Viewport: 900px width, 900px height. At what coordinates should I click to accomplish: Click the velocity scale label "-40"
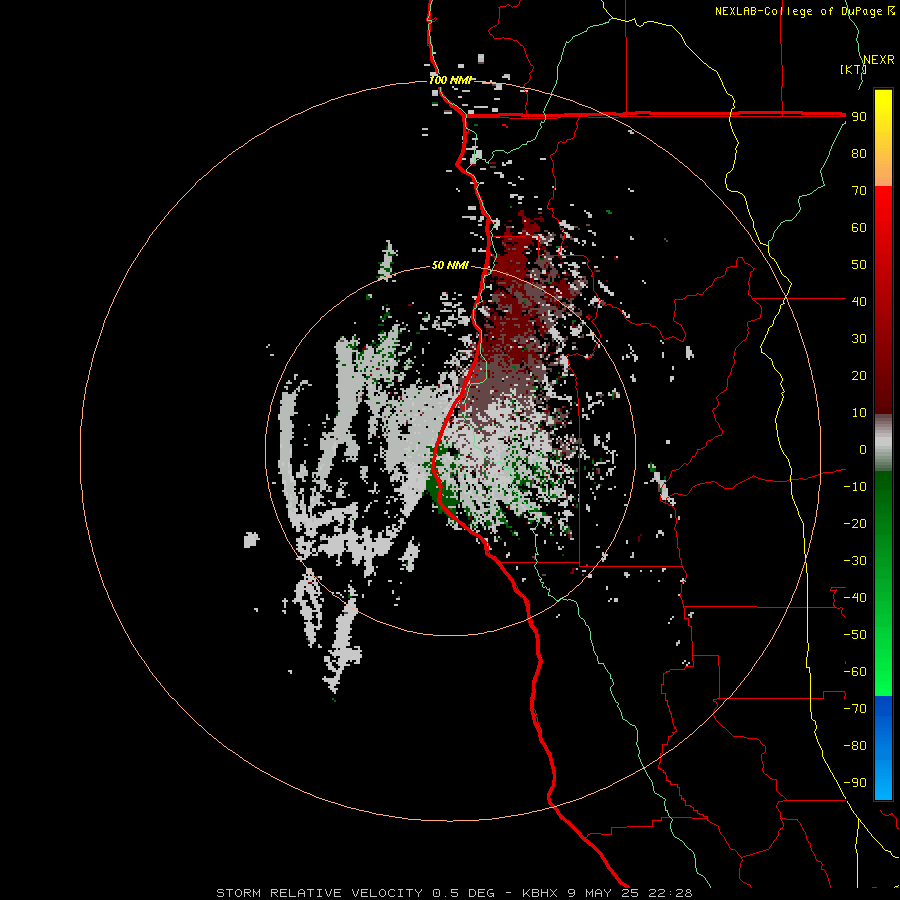coord(855,598)
